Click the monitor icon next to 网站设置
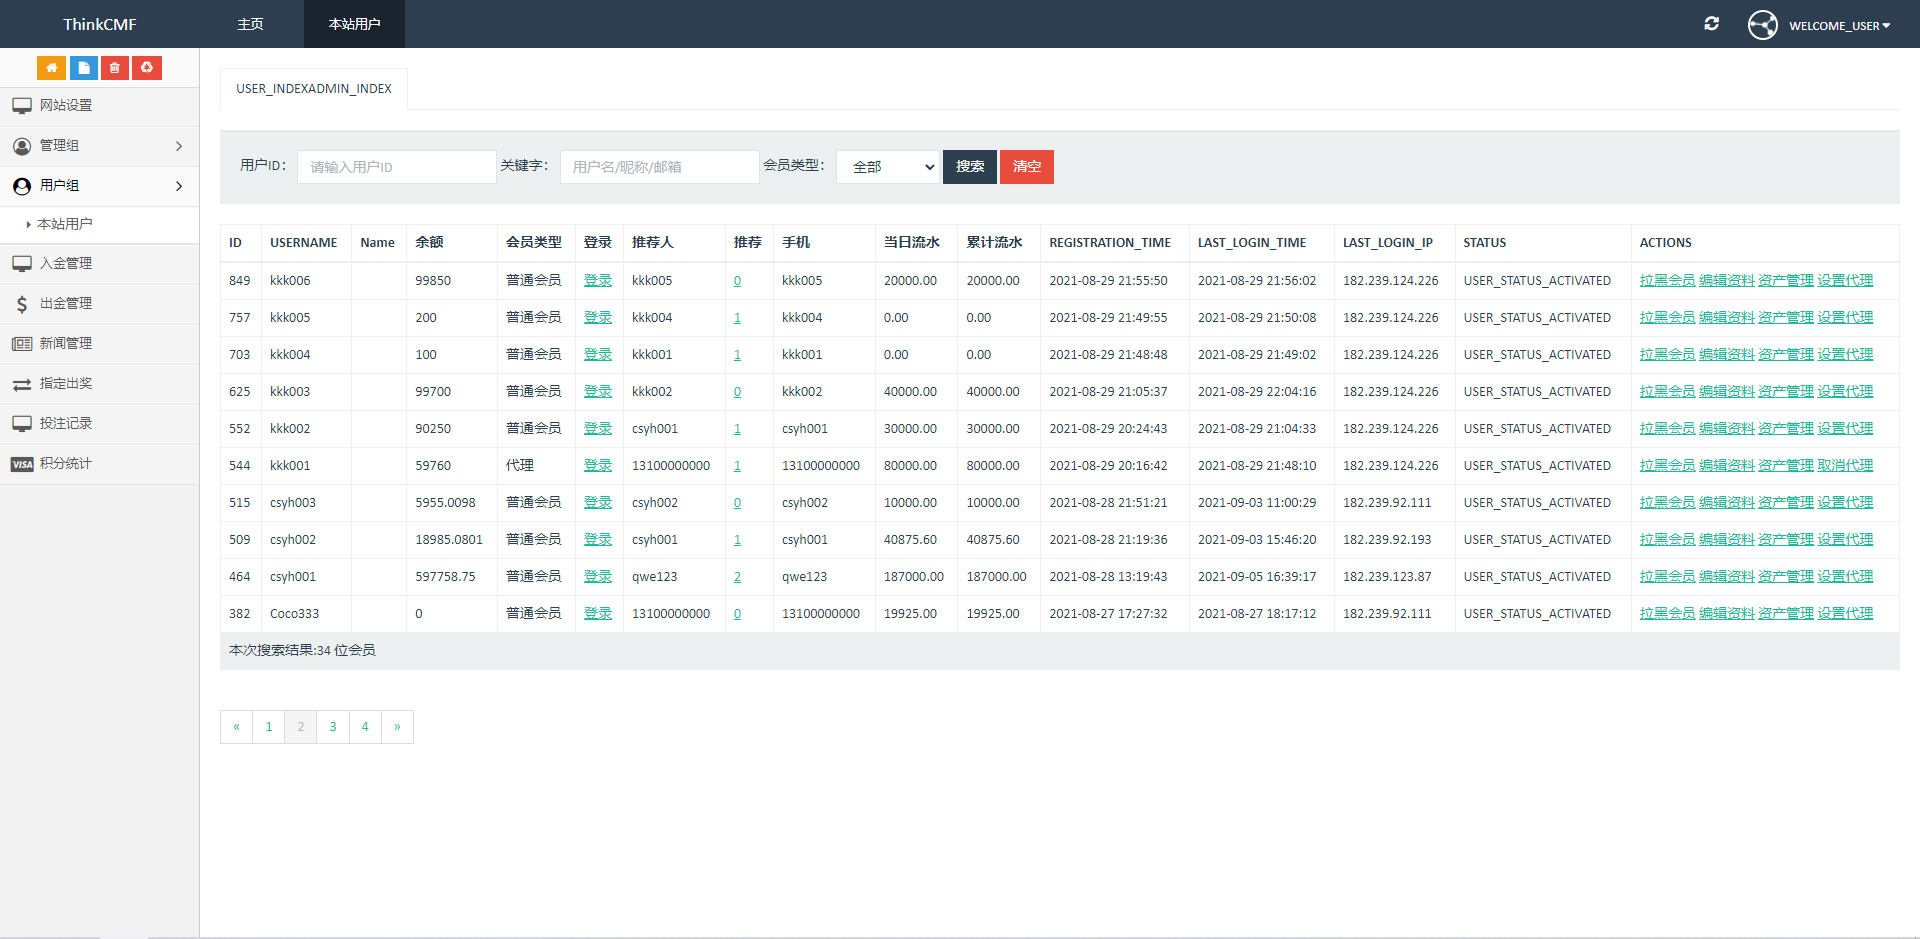1920x939 pixels. point(22,105)
